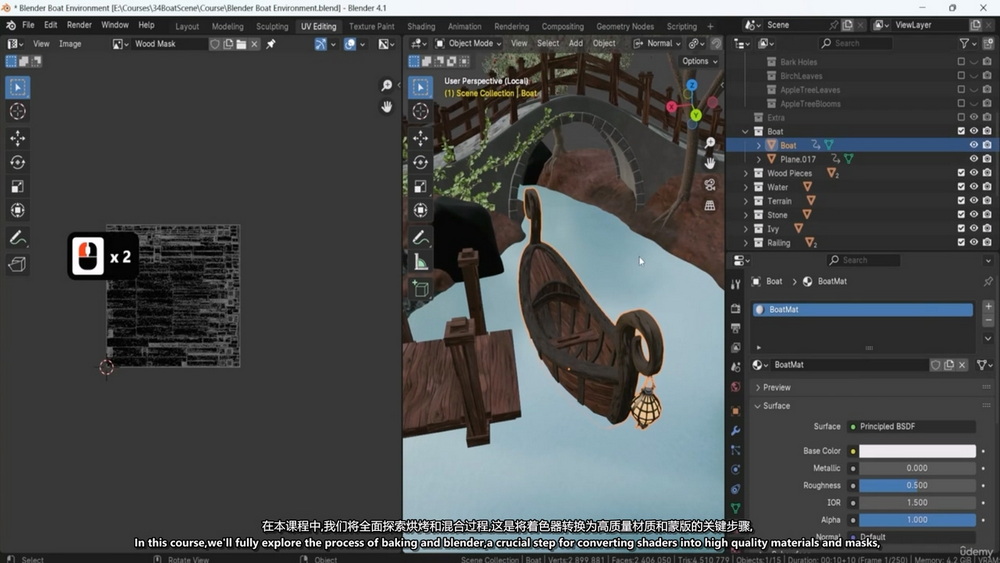Uncheck the Boat collection checkbox
This screenshot has height=563, width=1000.
tap(961, 131)
